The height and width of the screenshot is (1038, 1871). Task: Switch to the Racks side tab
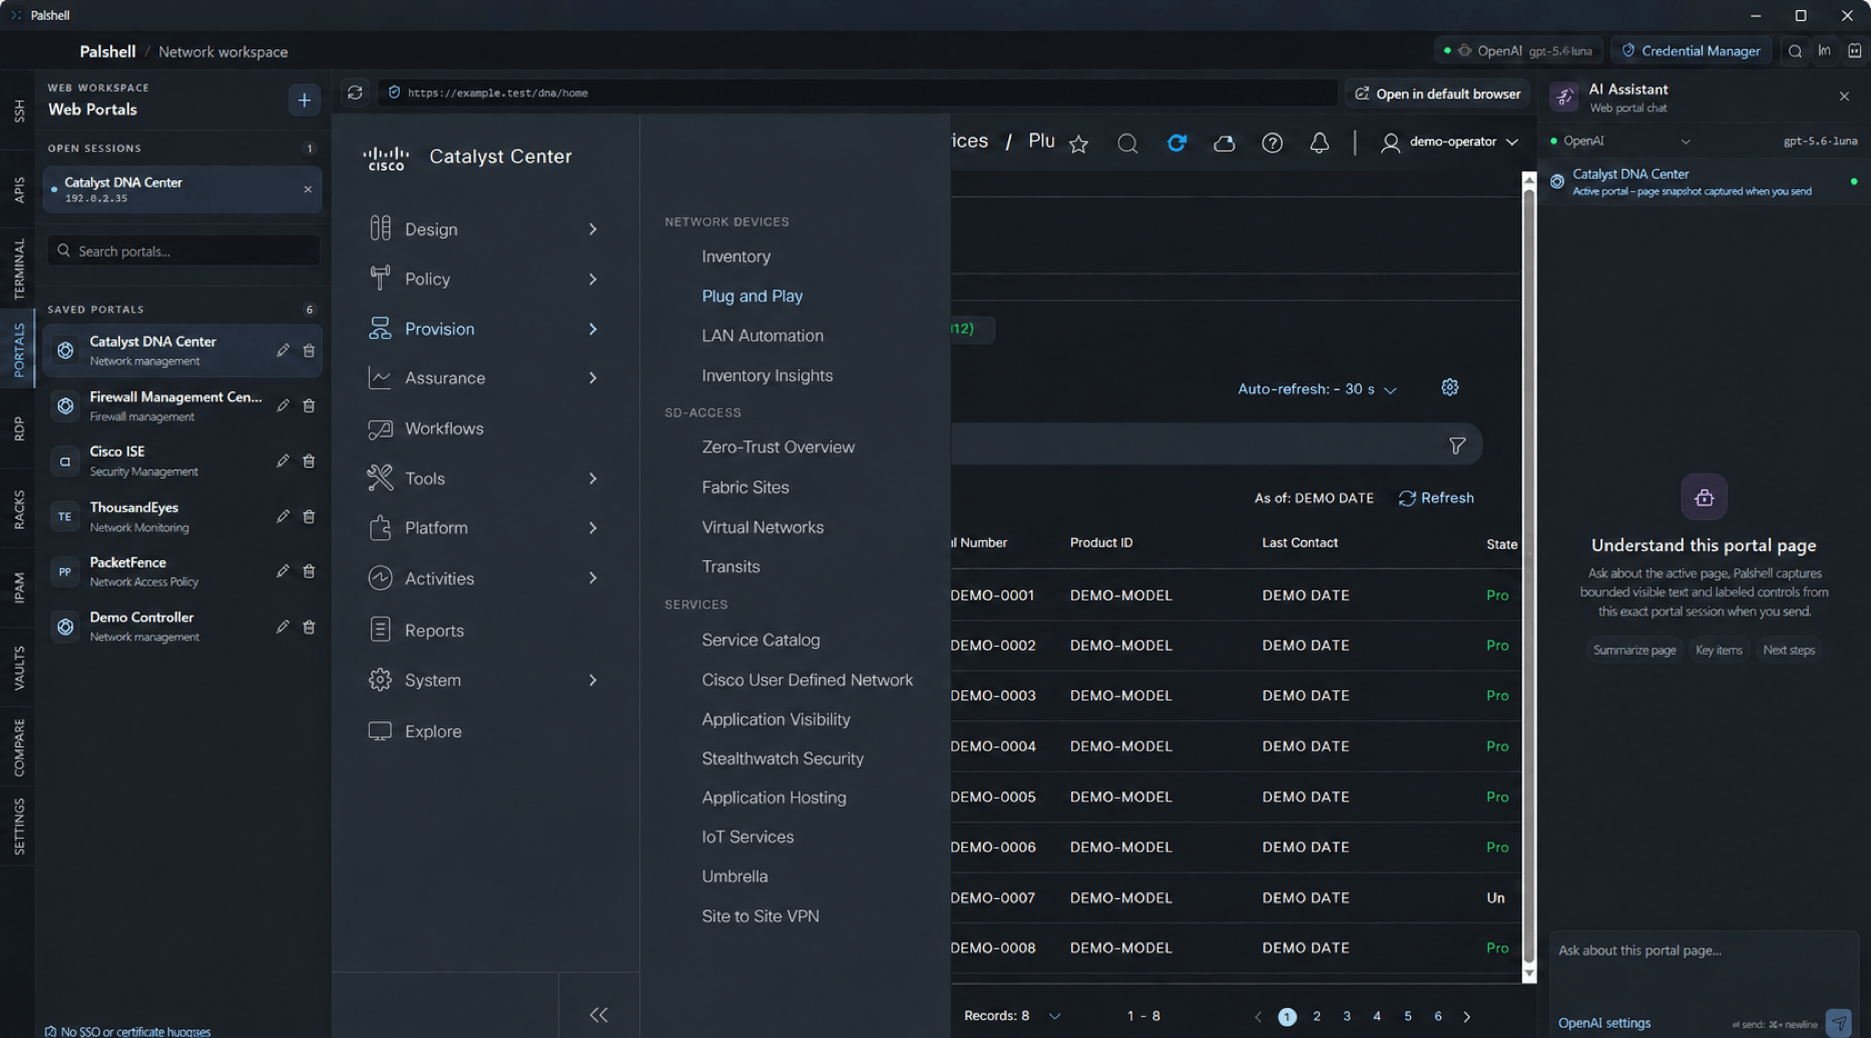[x=19, y=510]
